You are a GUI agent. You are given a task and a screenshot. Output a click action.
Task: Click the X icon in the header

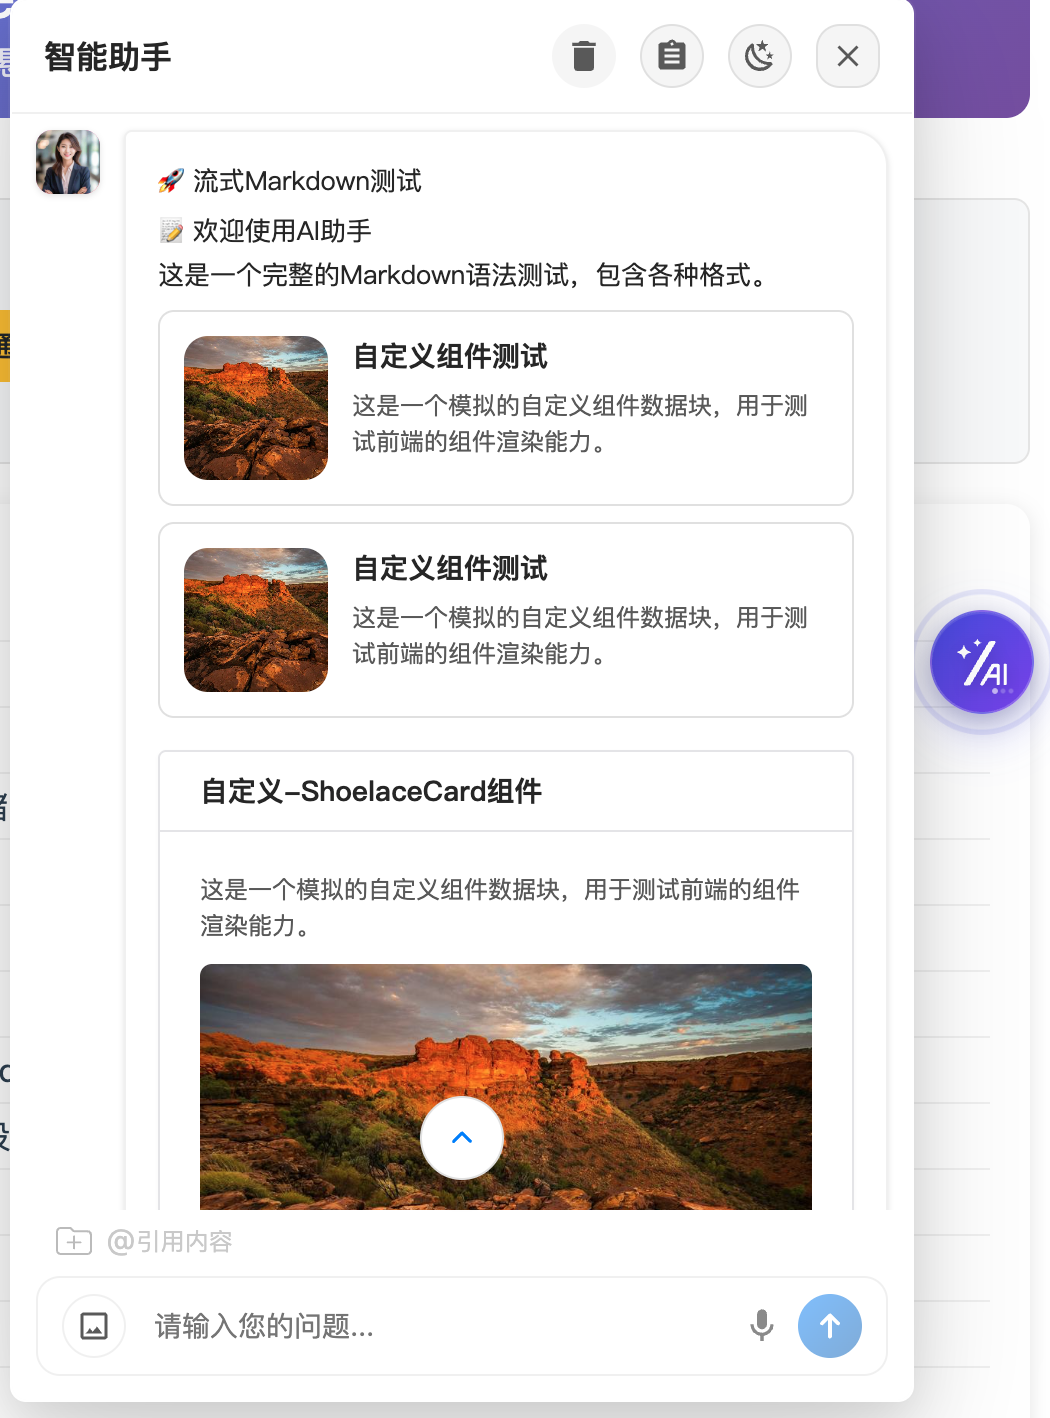tap(848, 56)
